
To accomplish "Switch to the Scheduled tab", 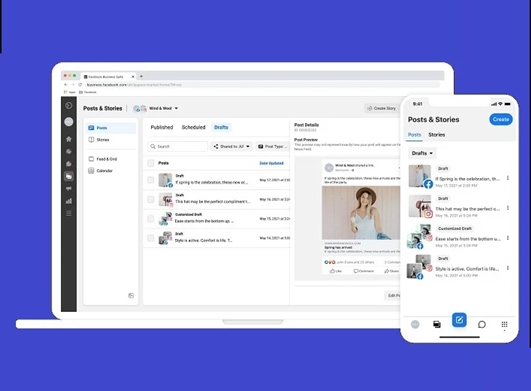I will [x=193, y=127].
